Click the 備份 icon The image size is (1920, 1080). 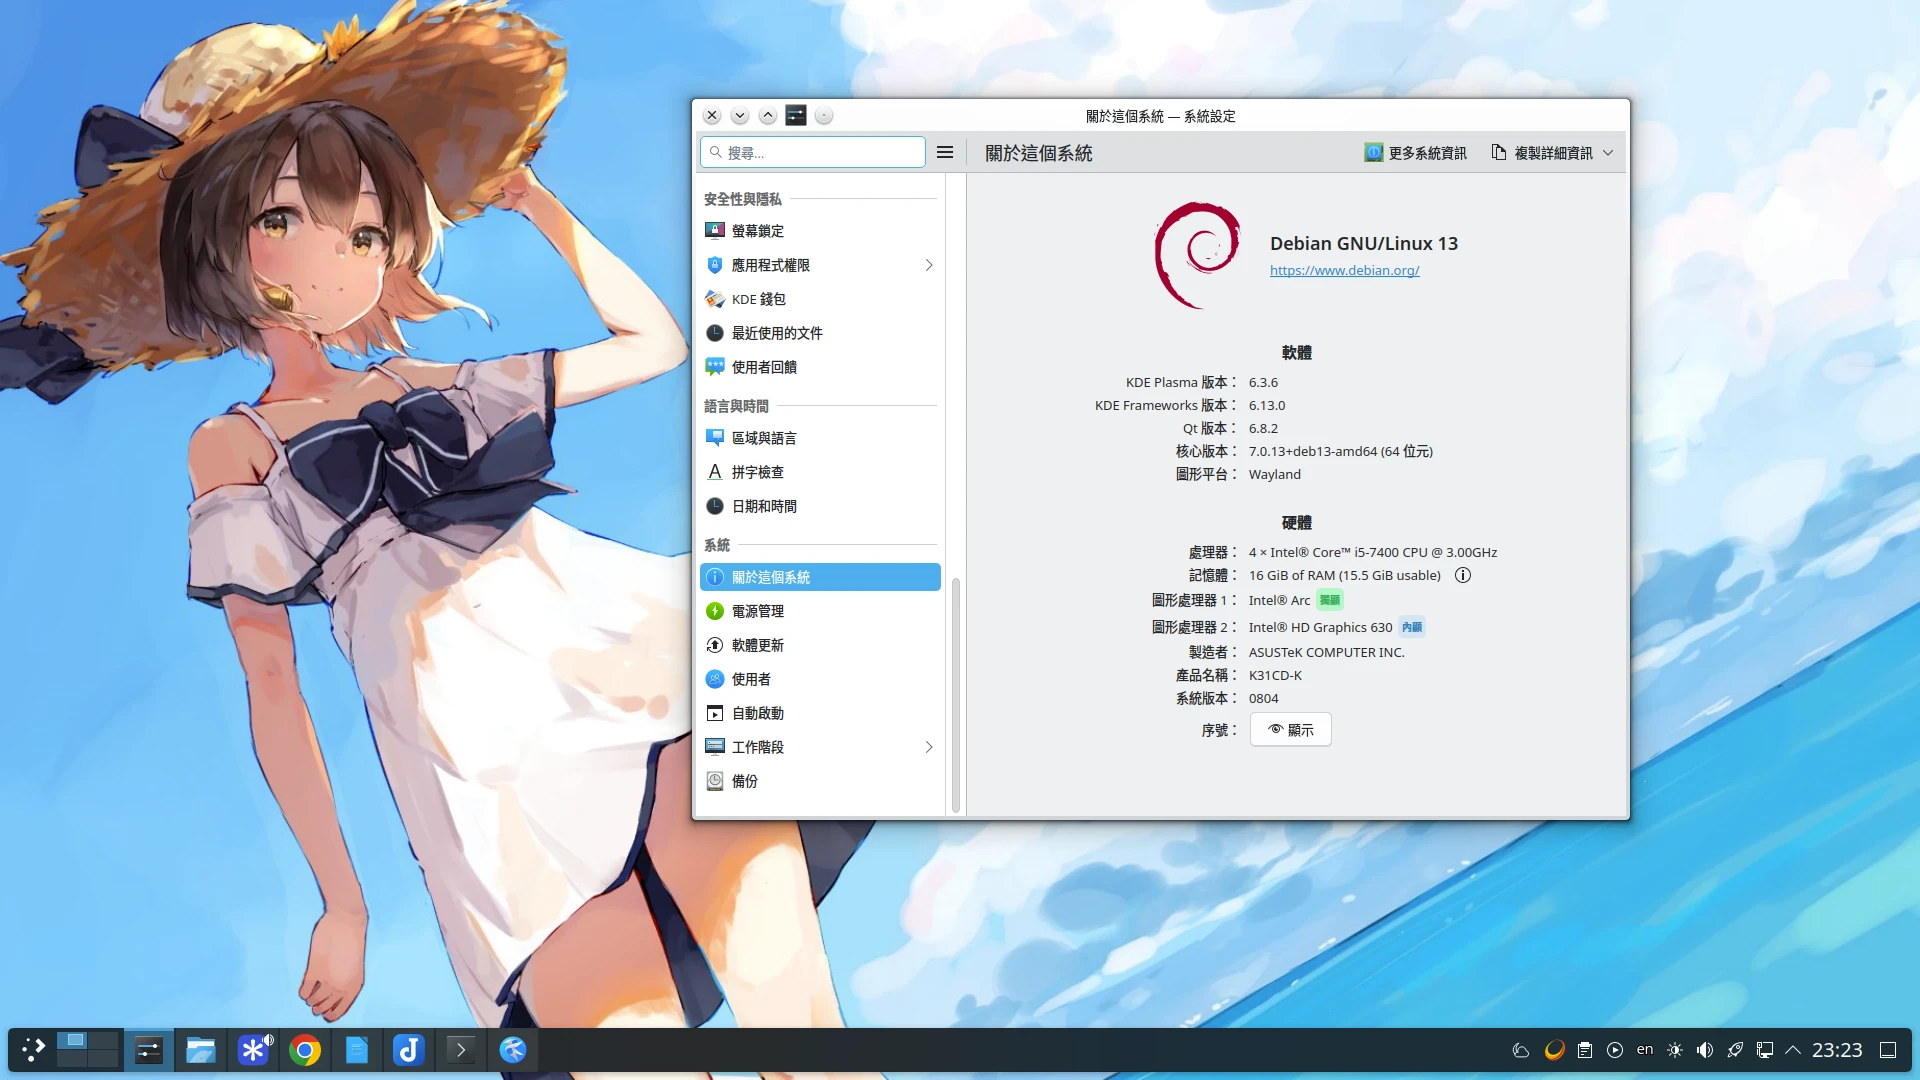(715, 781)
